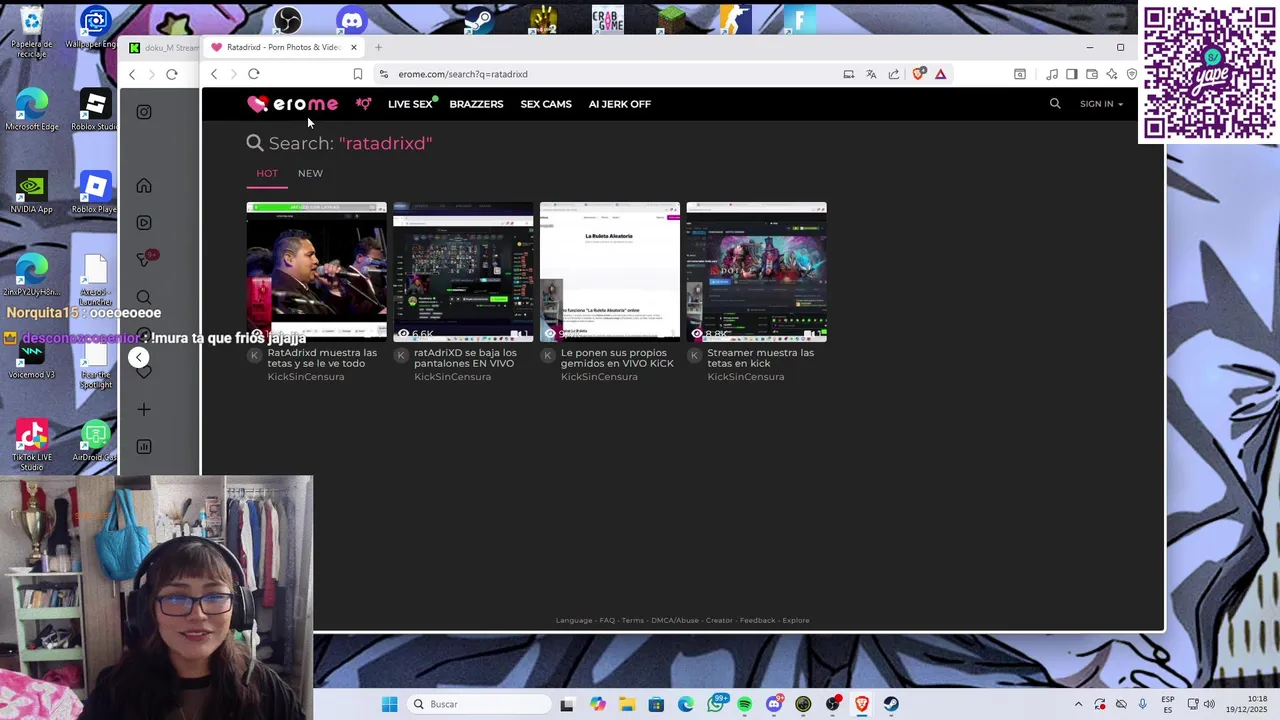This screenshot has width=1280, height=720.
Task: Click the share icon in address bar
Action: click(894, 74)
